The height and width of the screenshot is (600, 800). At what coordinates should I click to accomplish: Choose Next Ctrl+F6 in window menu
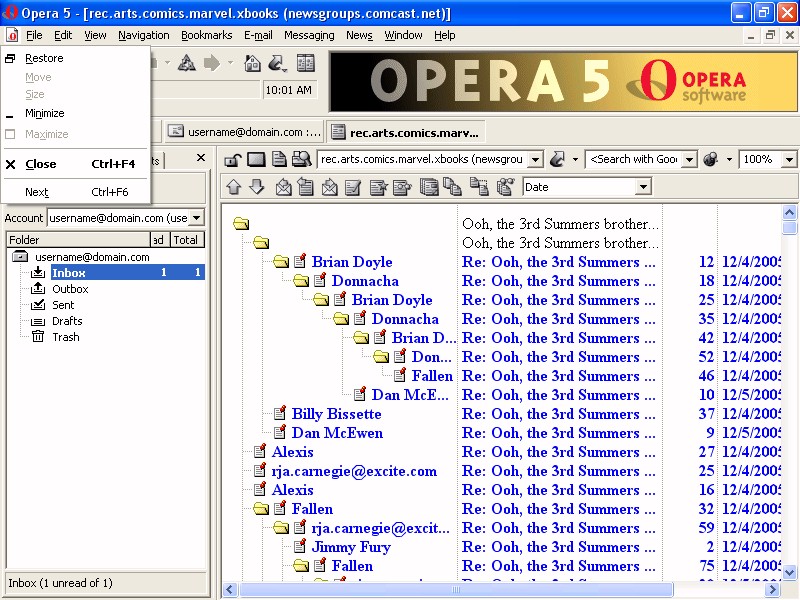tap(76, 192)
